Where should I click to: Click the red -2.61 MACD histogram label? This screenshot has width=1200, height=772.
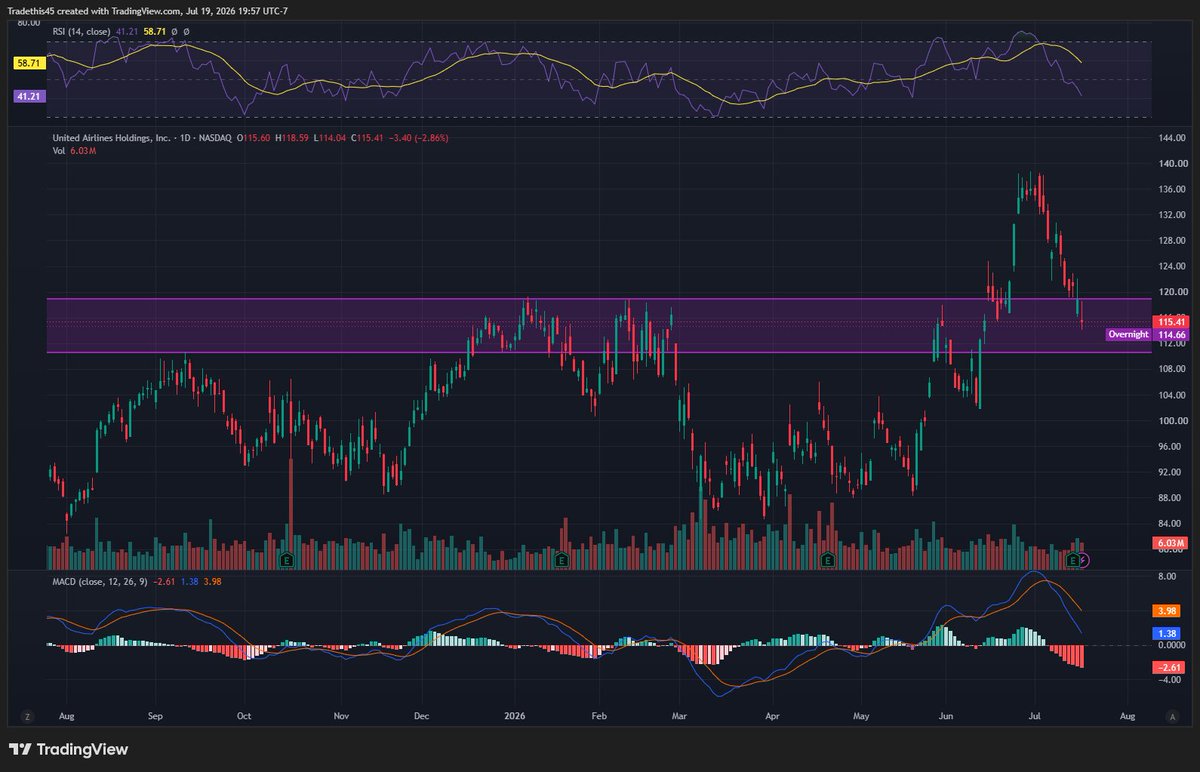coord(1169,667)
